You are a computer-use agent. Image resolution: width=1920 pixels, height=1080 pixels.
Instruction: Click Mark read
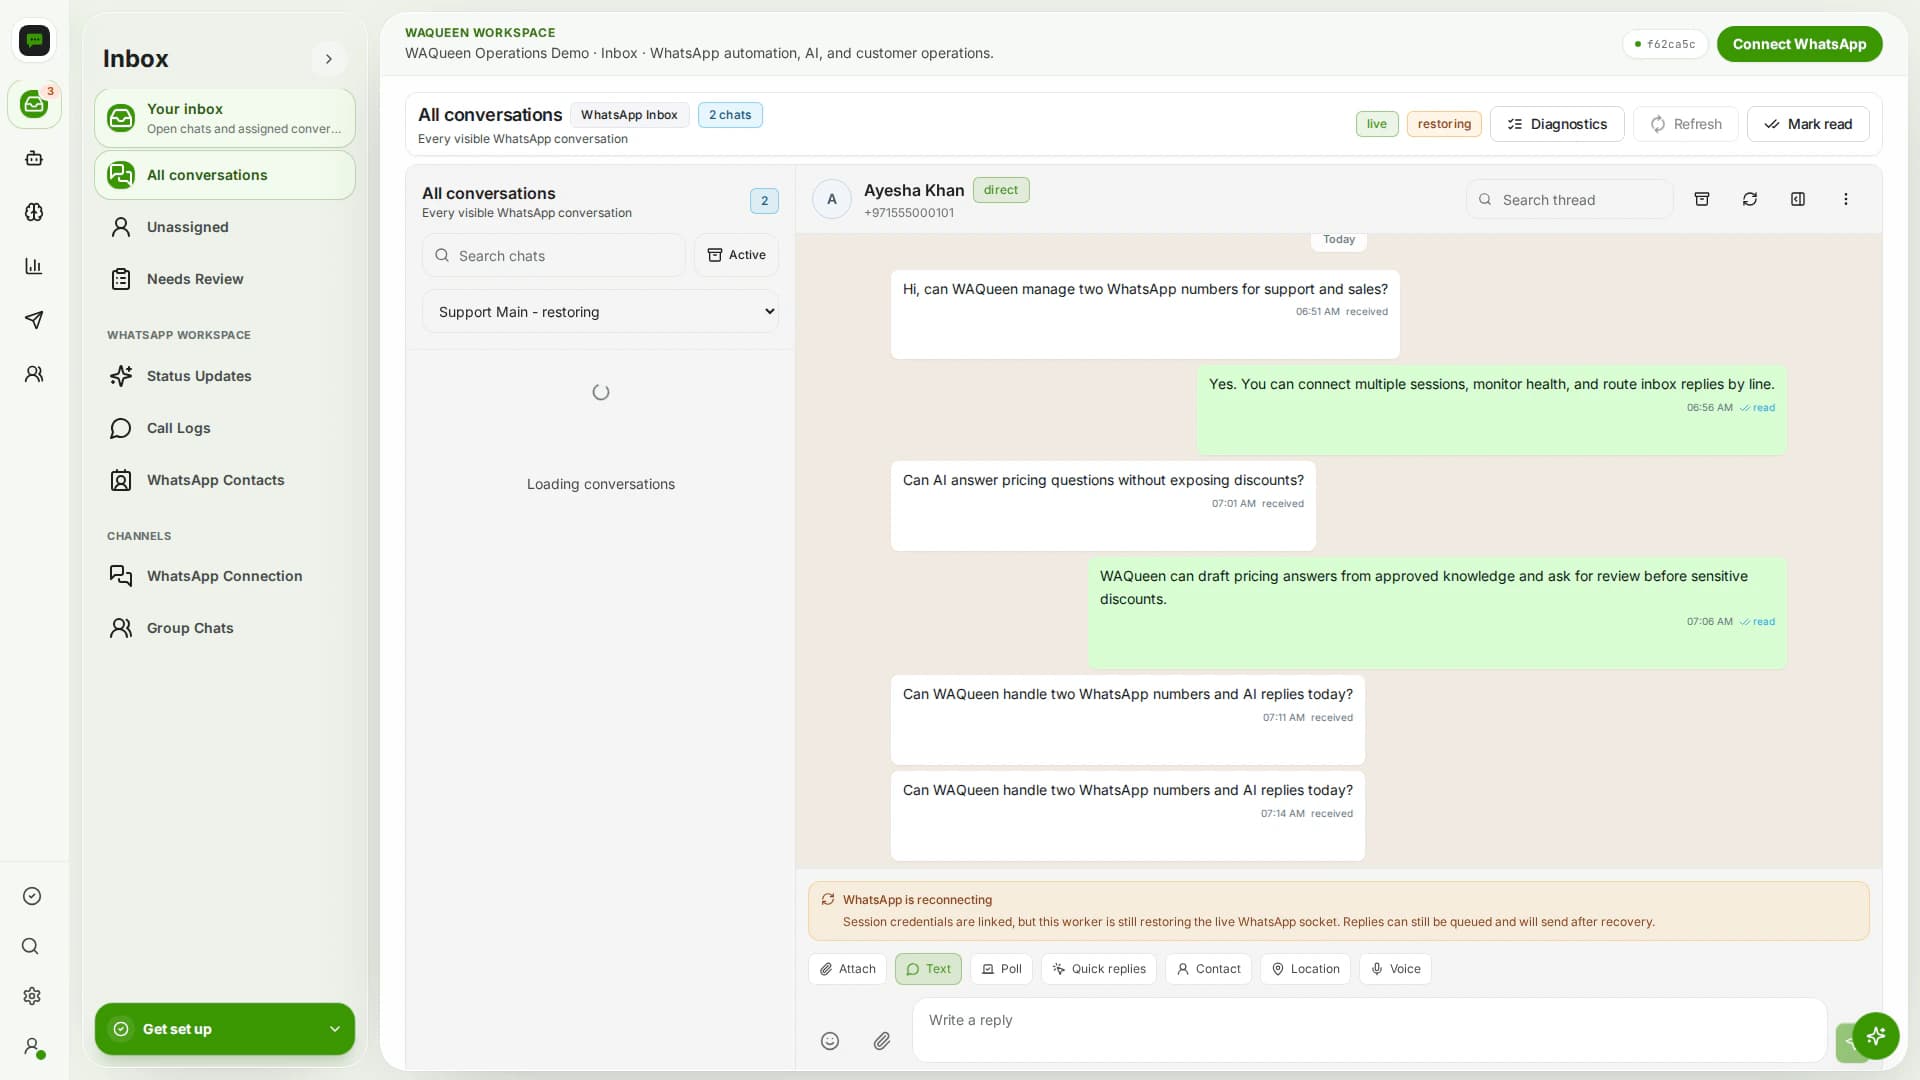click(1808, 124)
